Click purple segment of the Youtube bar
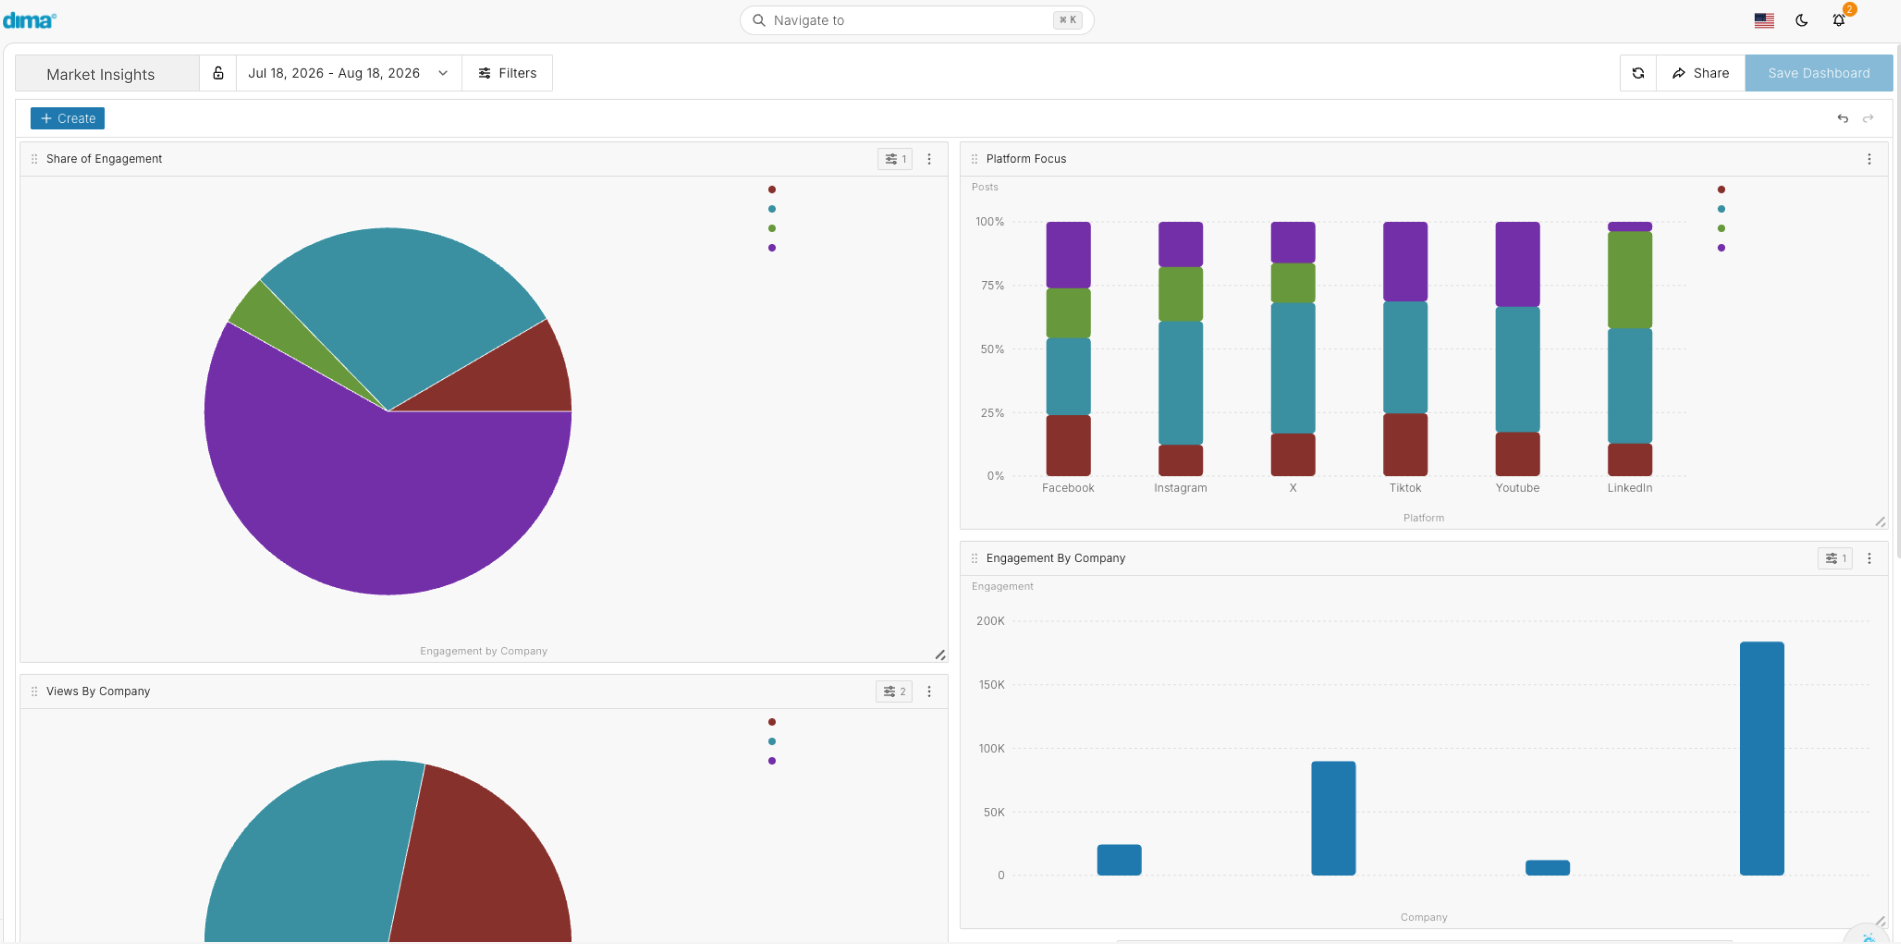This screenshot has width=1901, height=944. (1518, 264)
